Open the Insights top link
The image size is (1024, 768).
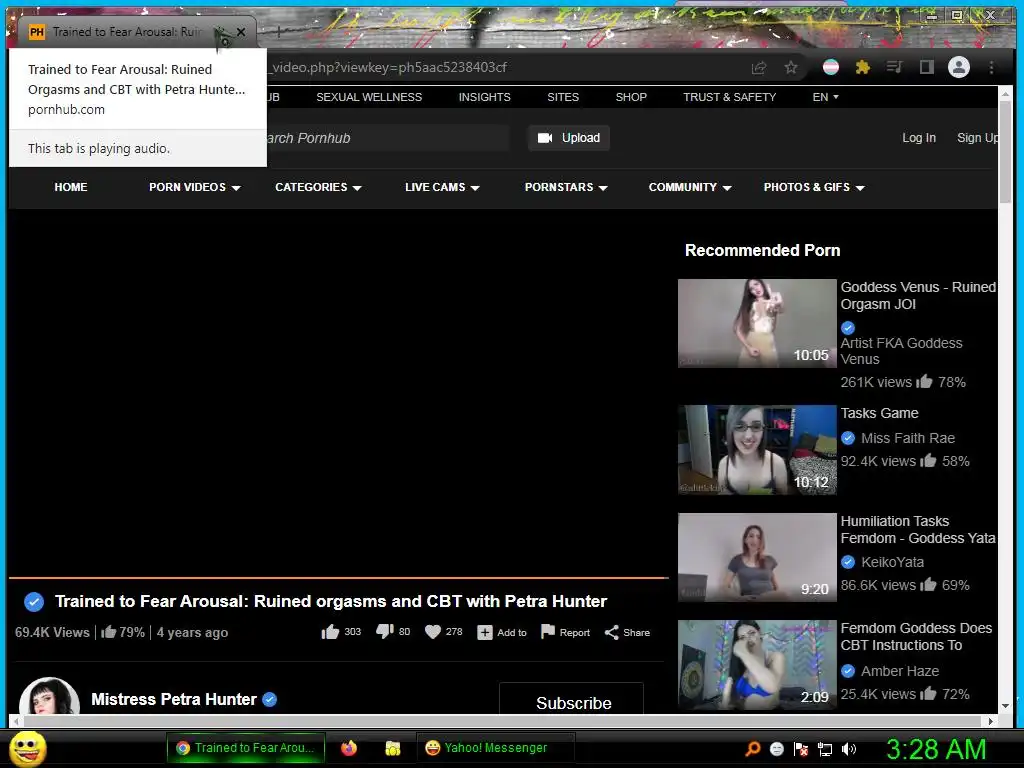coord(485,97)
